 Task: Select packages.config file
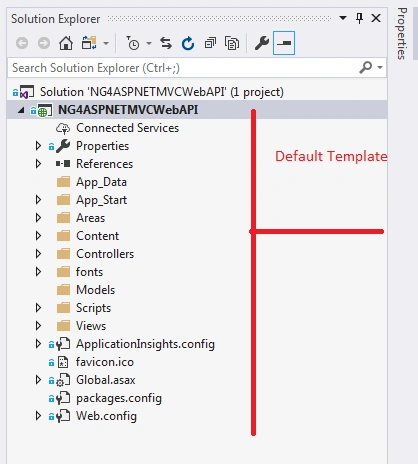pos(119,398)
